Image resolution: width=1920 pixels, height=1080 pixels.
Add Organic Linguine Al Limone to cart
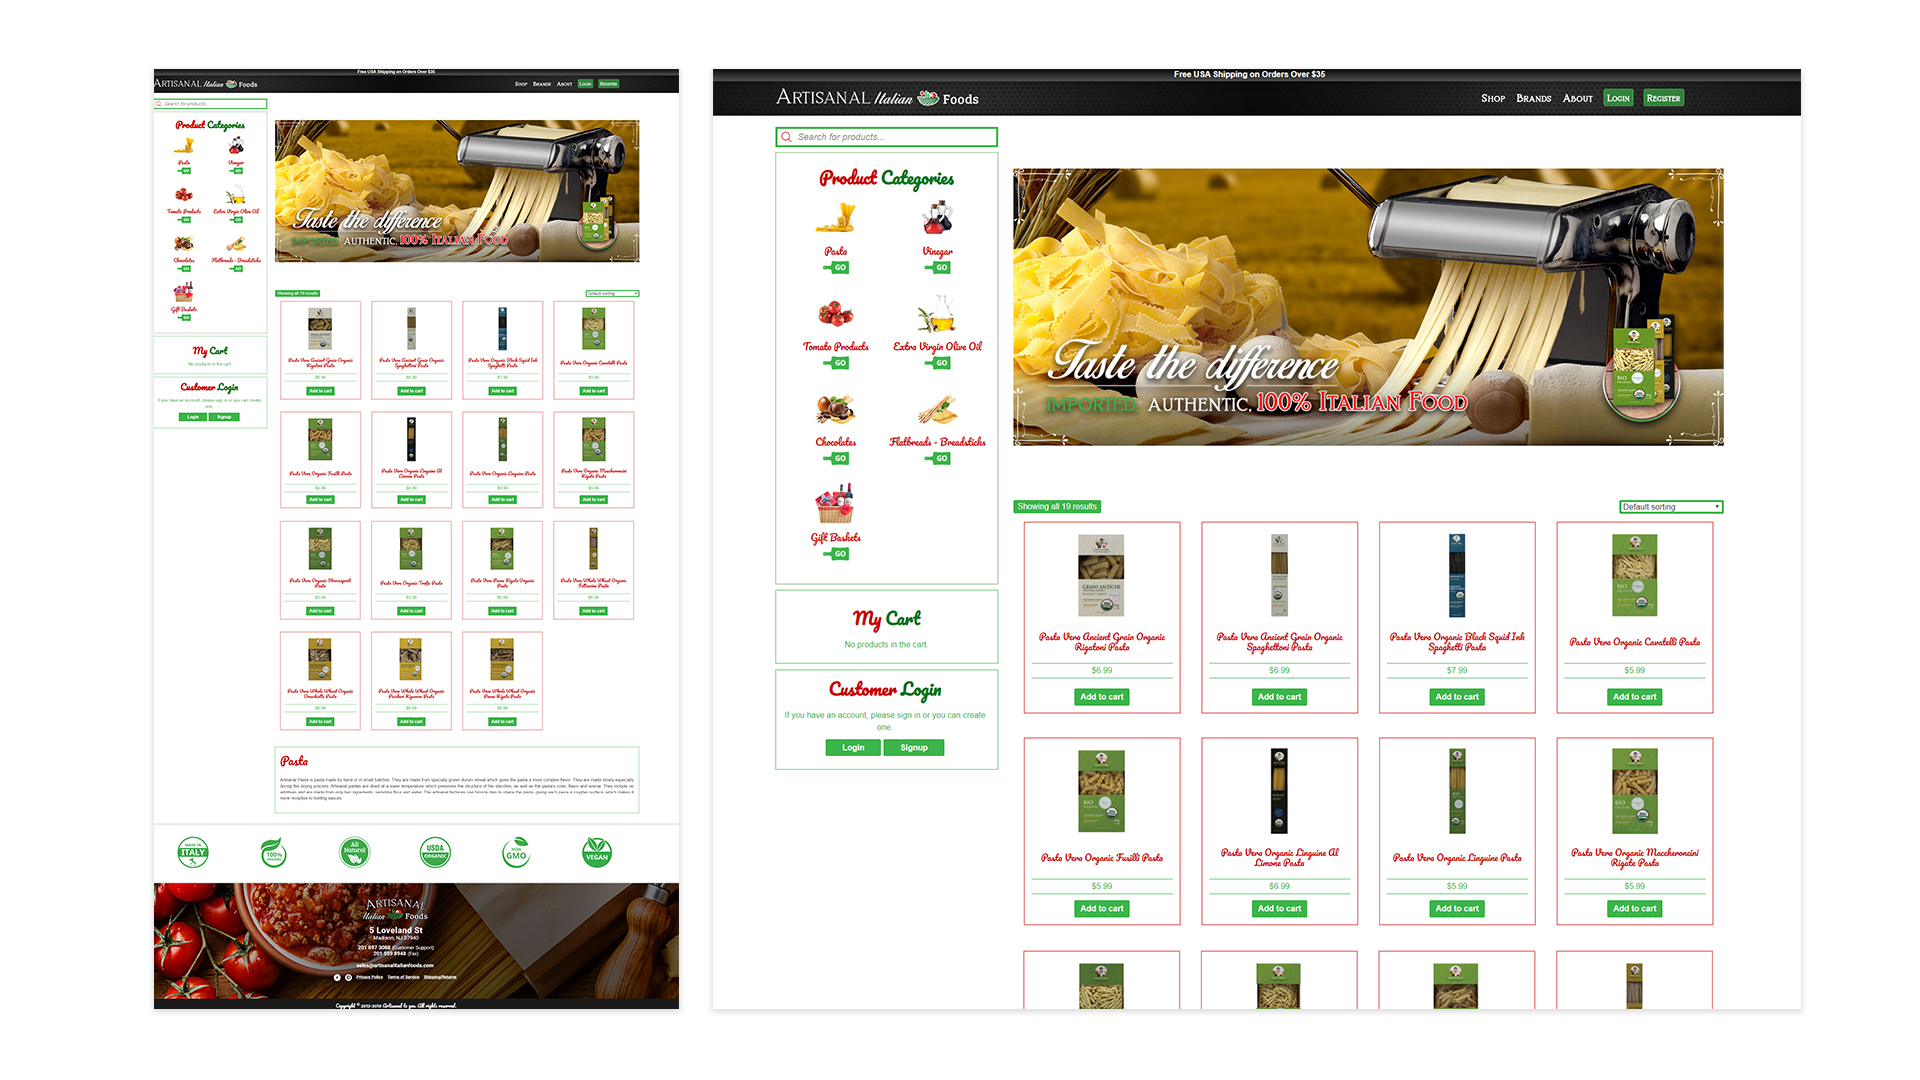(x=1279, y=909)
